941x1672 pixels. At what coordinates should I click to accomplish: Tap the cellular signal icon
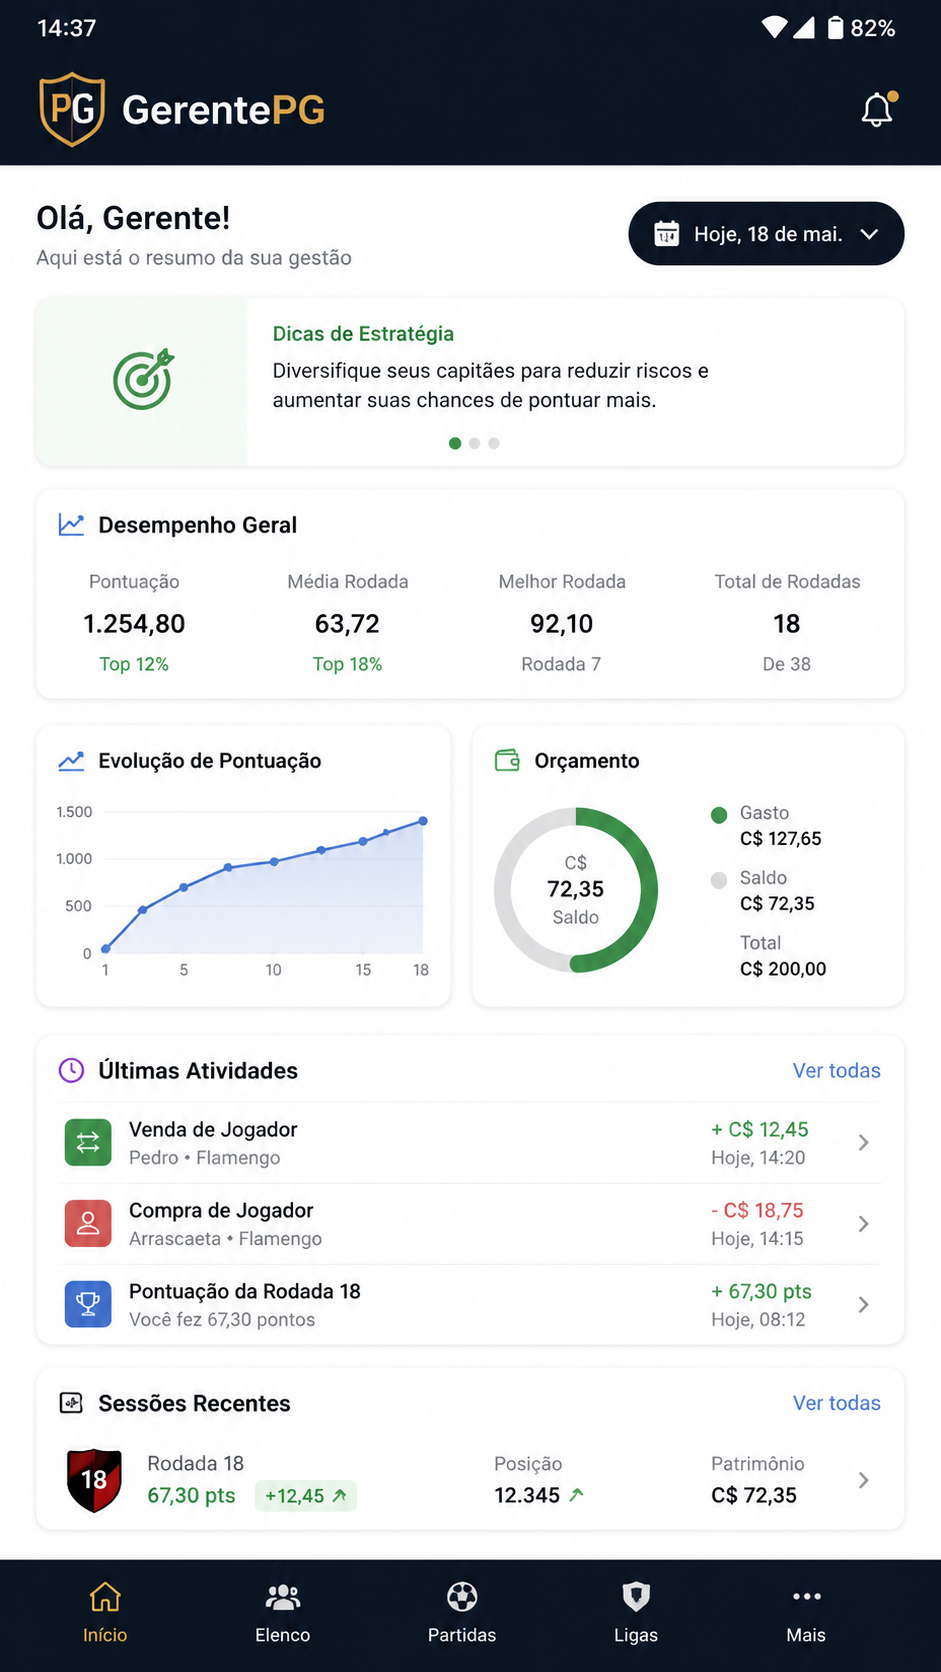click(804, 28)
